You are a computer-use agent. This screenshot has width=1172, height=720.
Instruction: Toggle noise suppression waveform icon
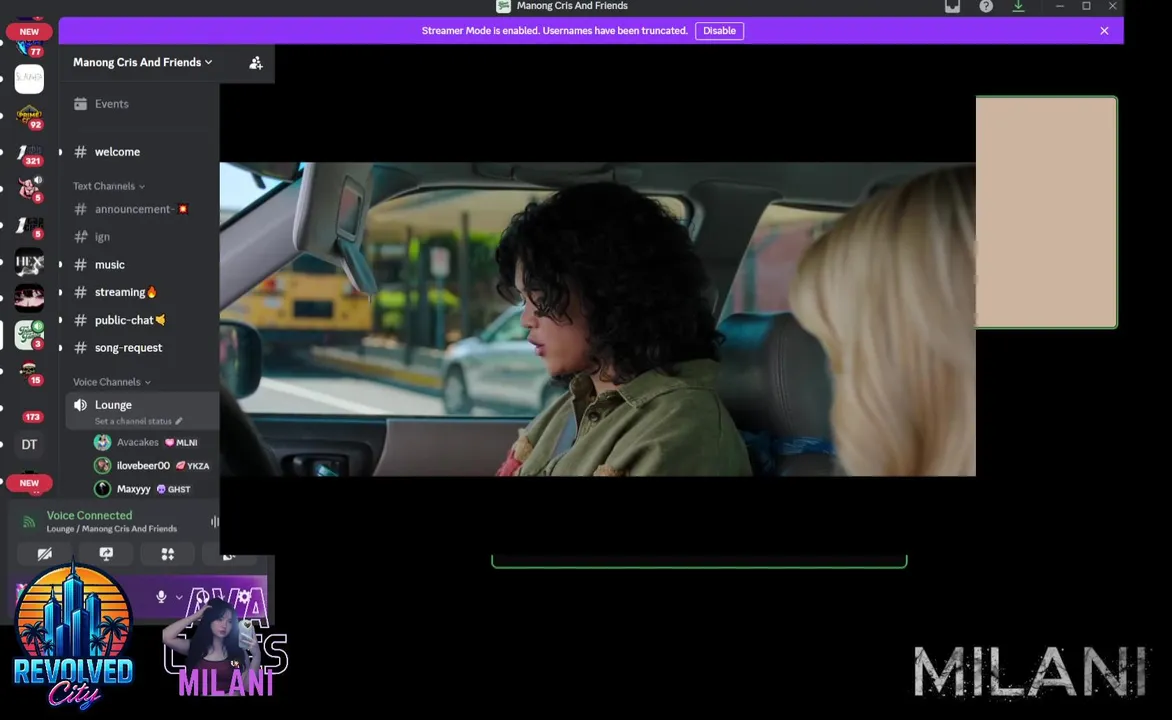215,522
